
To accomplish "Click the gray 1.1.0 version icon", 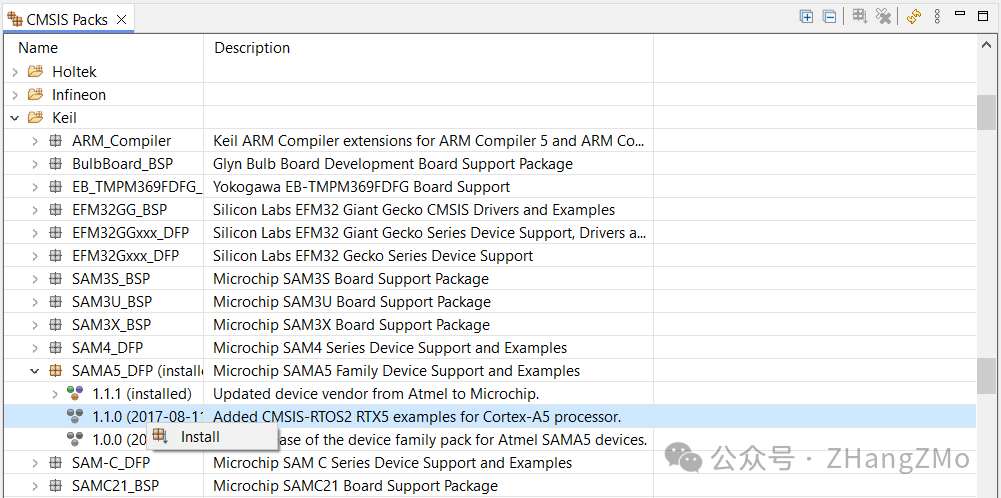I will click(75, 417).
